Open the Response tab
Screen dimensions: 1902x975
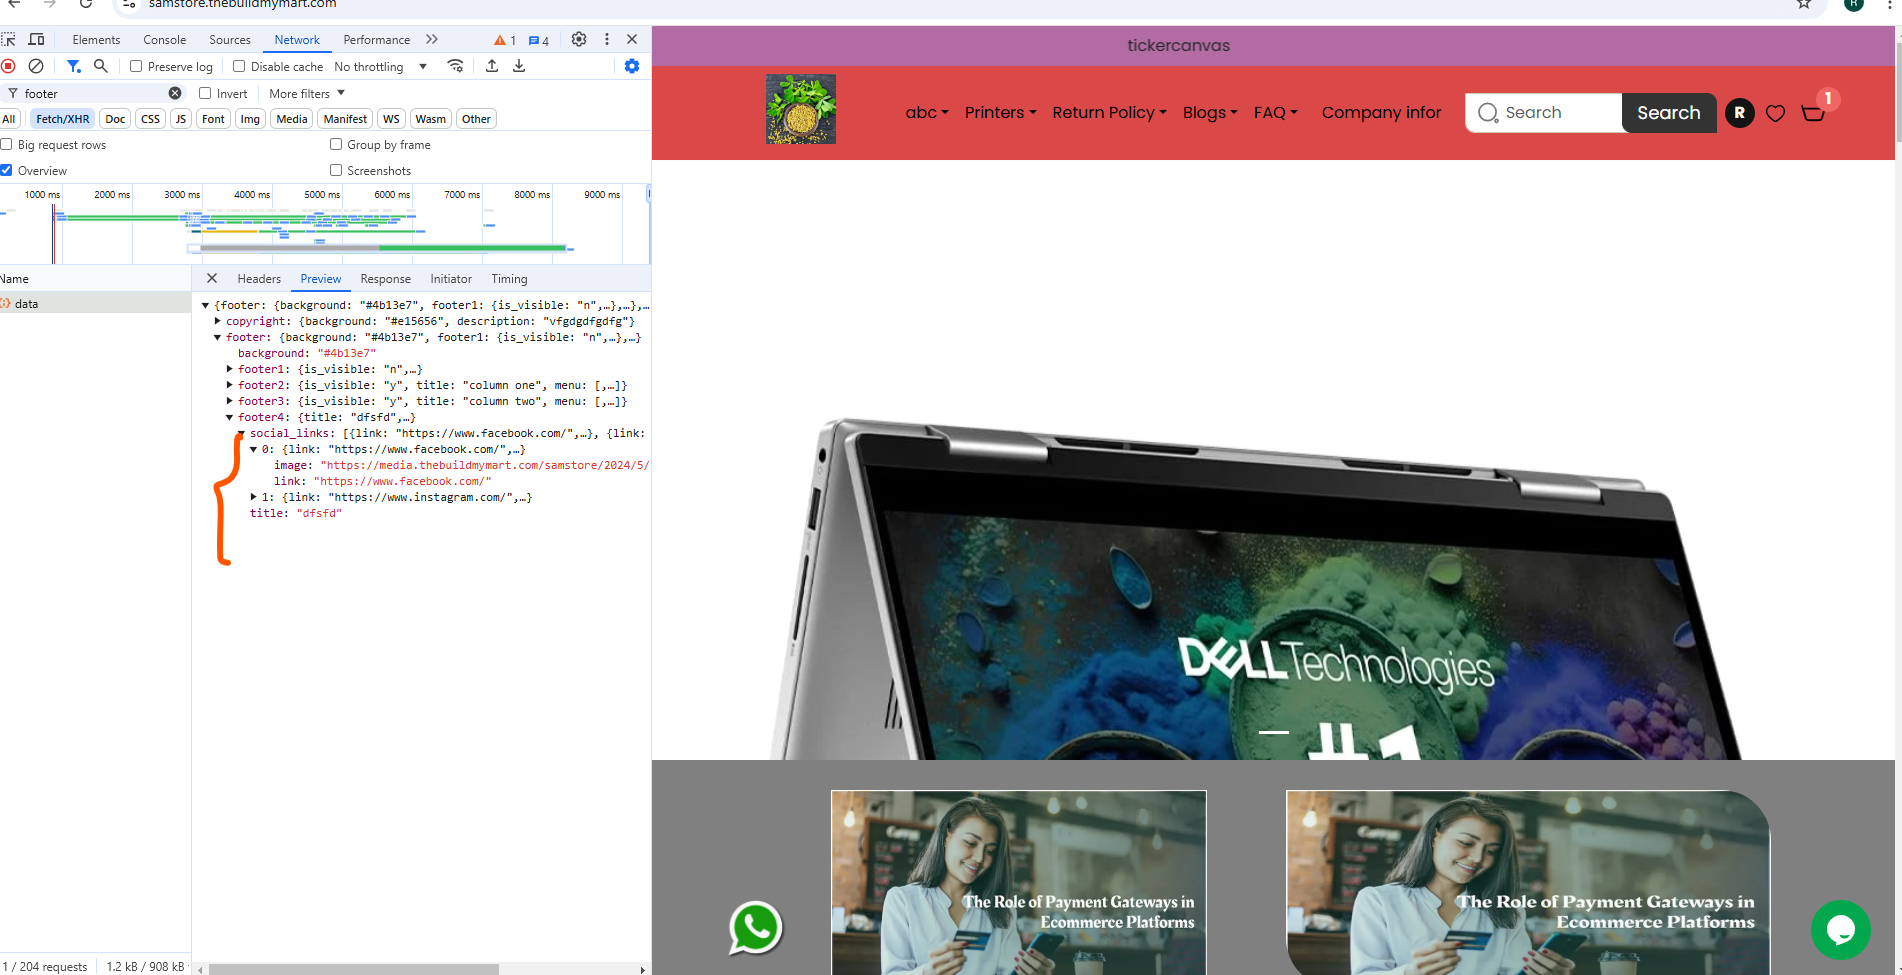pos(386,279)
